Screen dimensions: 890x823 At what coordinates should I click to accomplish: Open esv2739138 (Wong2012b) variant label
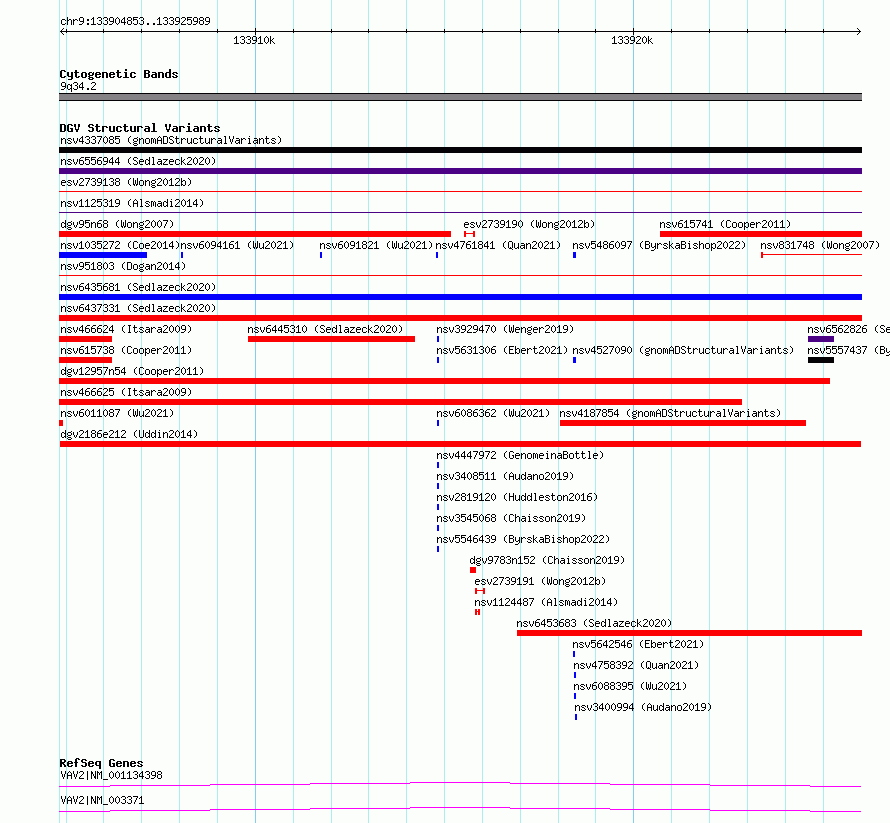coord(126,182)
